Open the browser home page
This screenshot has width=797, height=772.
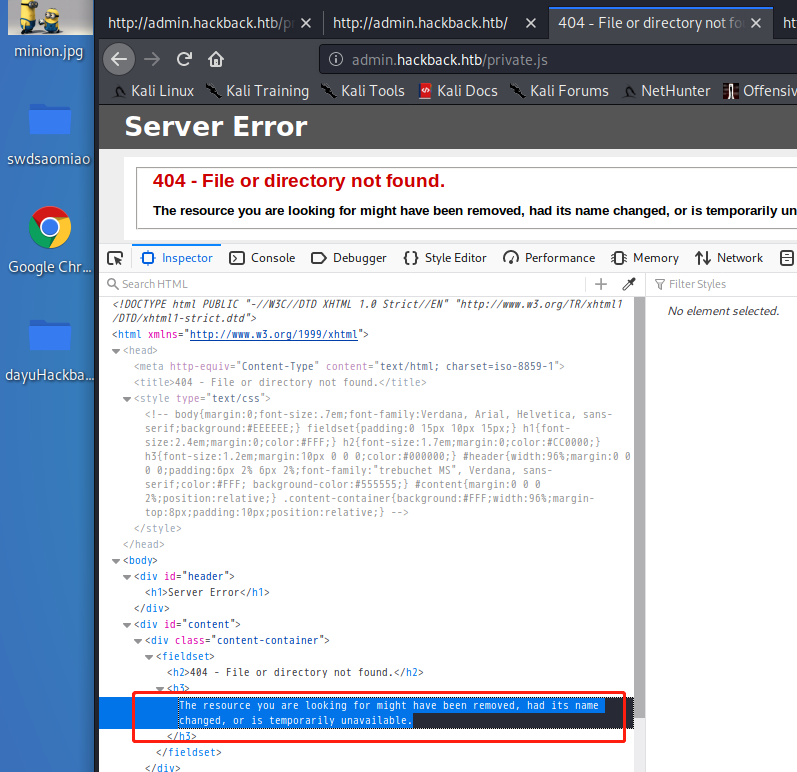coord(216,59)
